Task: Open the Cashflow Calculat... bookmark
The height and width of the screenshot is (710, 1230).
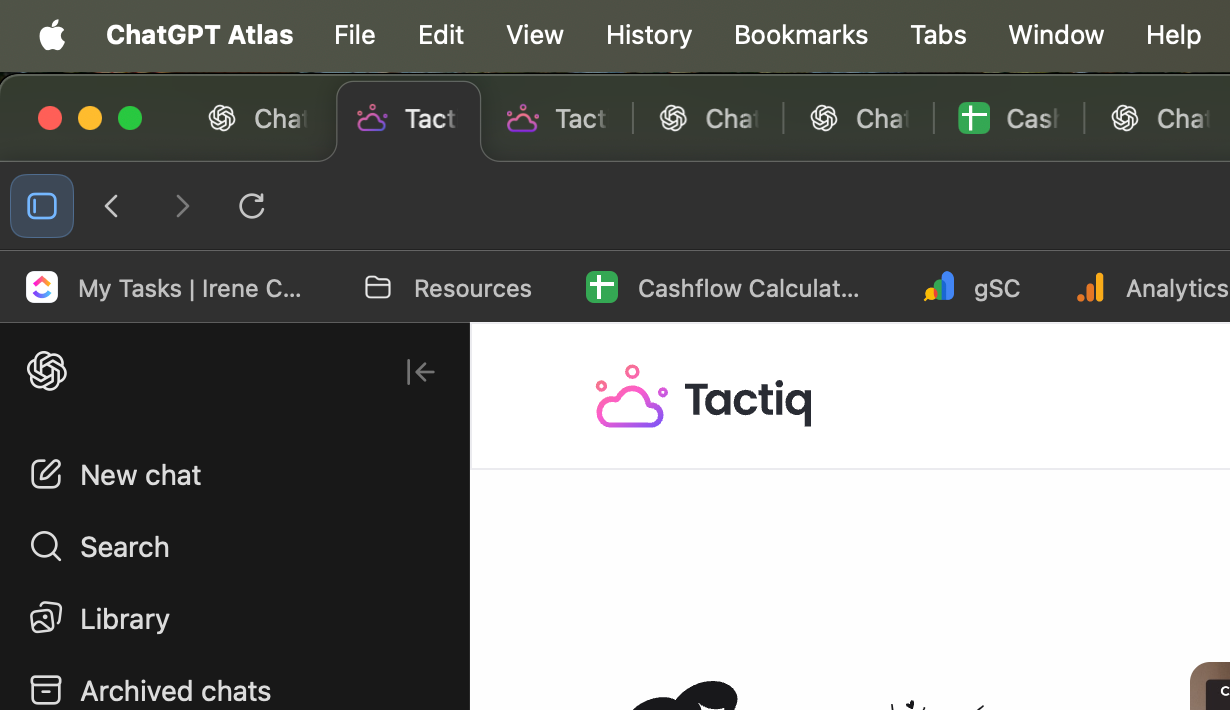Action: [x=723, y=288]
